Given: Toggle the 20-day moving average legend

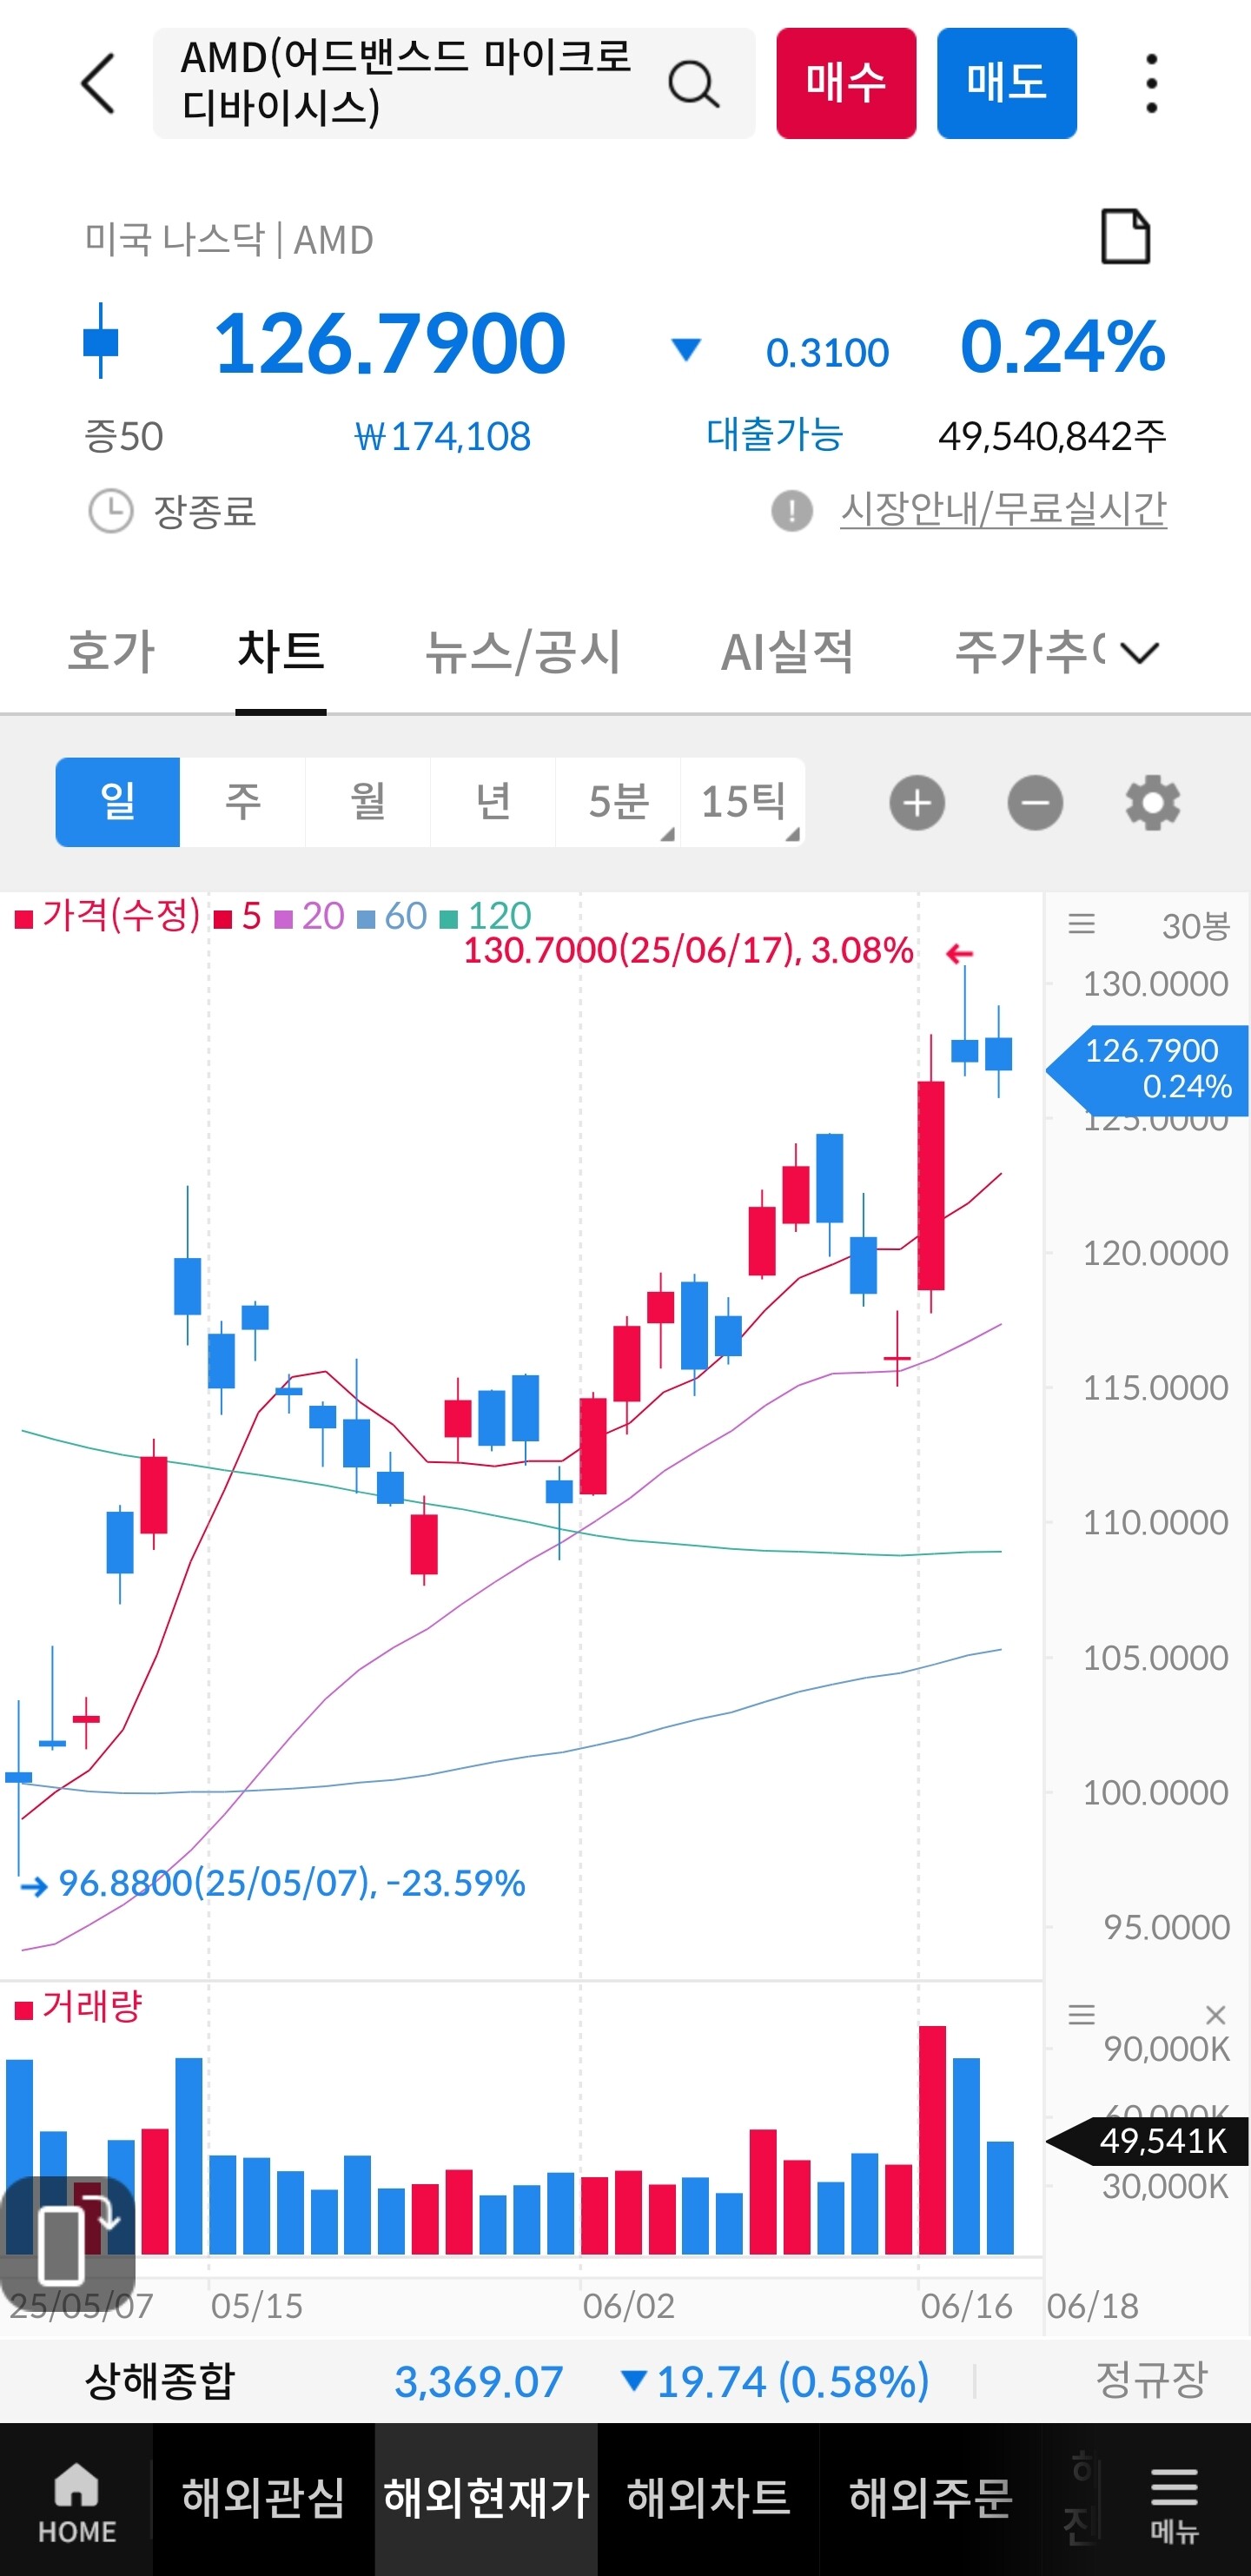Looking at the screenshot, I should [x=309, y=916].
